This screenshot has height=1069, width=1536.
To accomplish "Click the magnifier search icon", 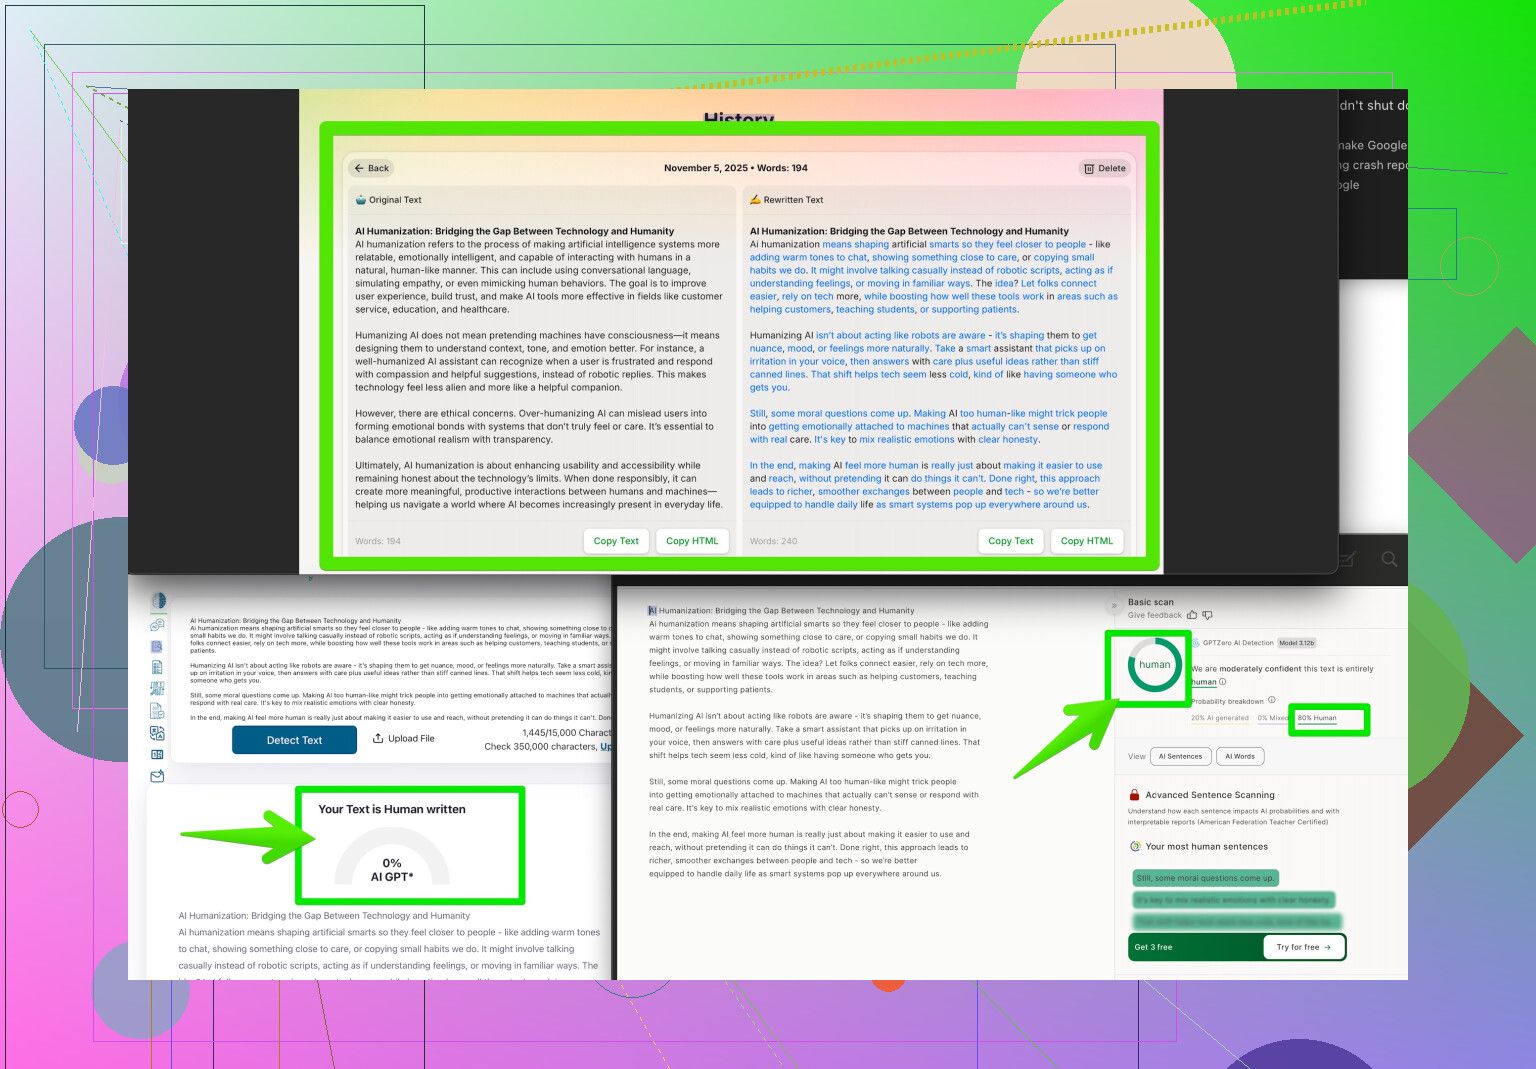I will point(1389,560).
